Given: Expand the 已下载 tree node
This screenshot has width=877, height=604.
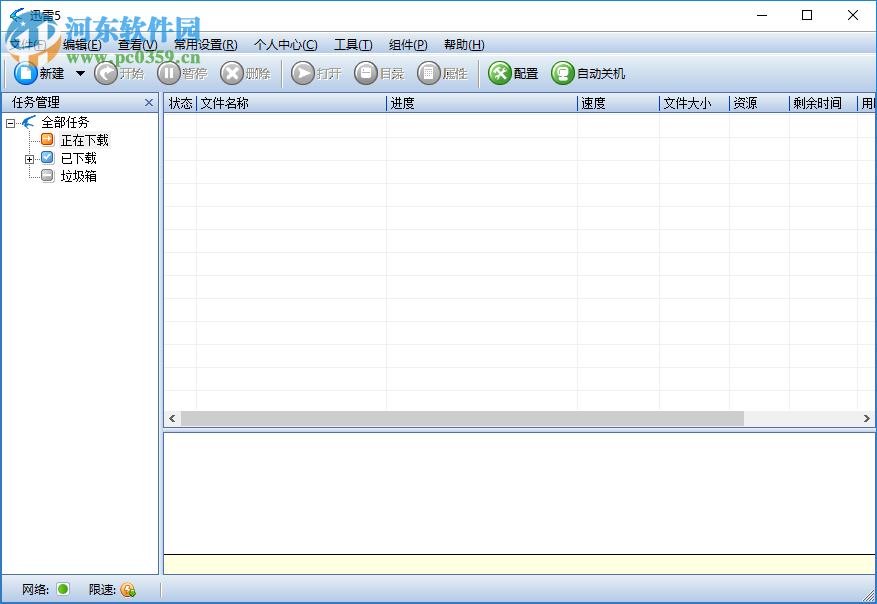Looking at the screenshot, I should click(x=31, y=157).
